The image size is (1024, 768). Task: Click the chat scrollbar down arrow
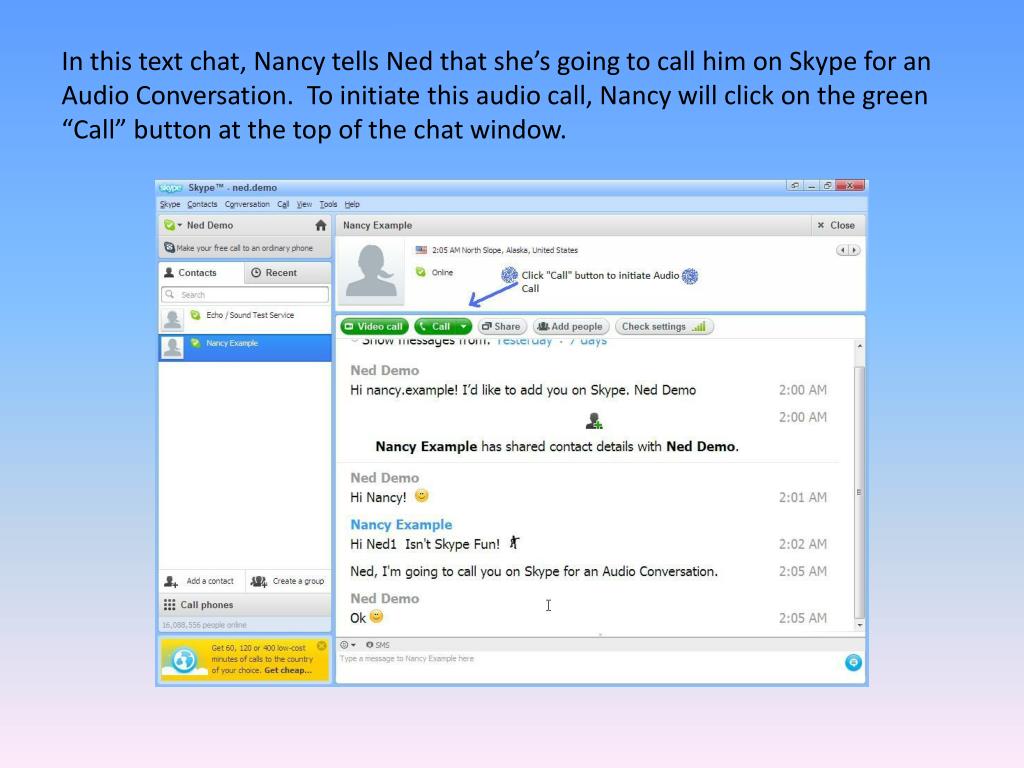pyautogui.click(x=859, y=625)
